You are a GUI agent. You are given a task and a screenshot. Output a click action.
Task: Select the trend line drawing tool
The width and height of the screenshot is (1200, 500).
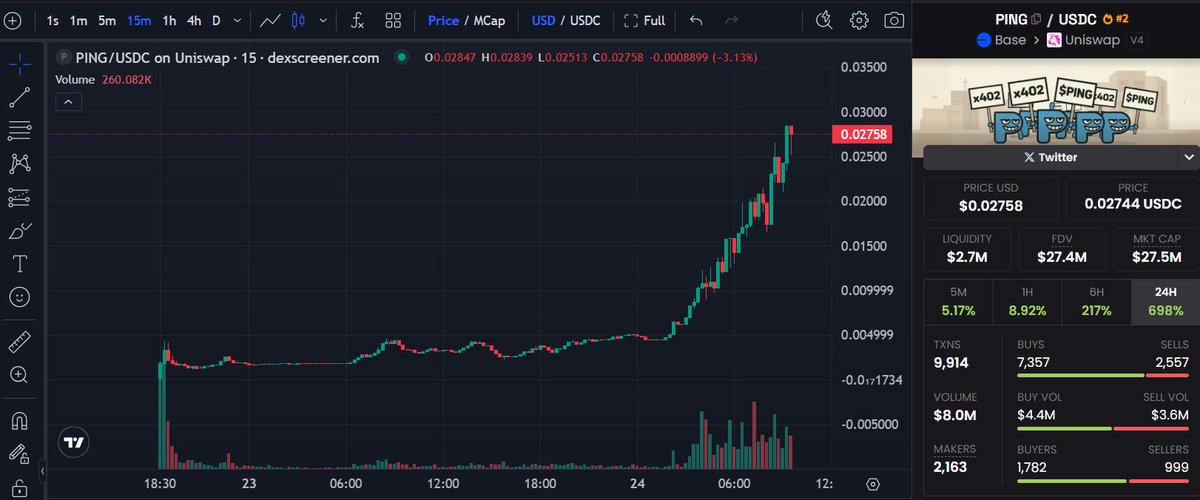pyautogui.click(x=19, y=97)
